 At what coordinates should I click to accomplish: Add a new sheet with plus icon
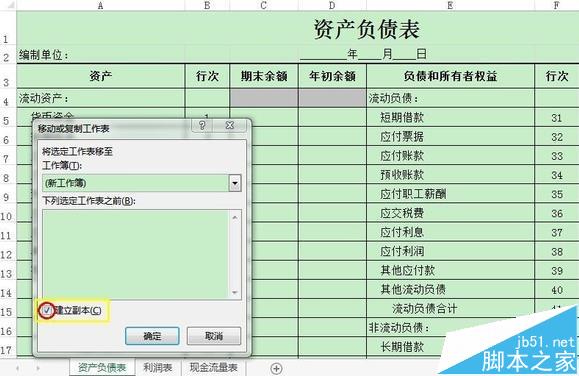tap(276, 368)
